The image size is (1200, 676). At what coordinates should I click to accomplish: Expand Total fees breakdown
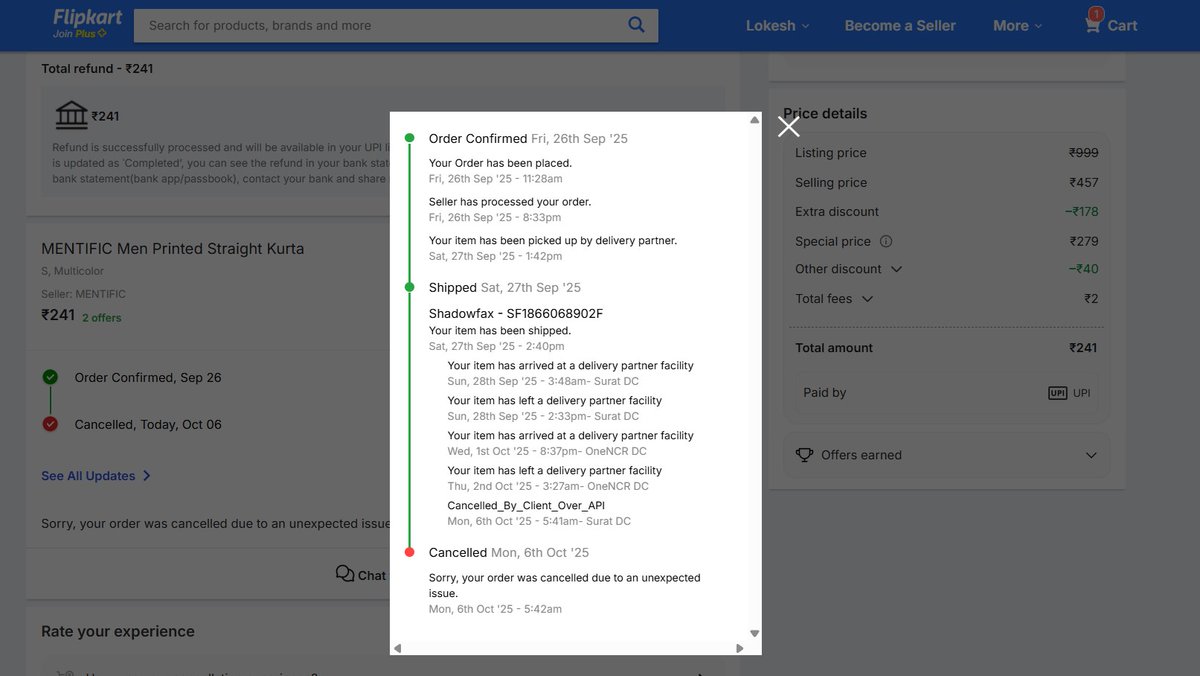point(867,299)
